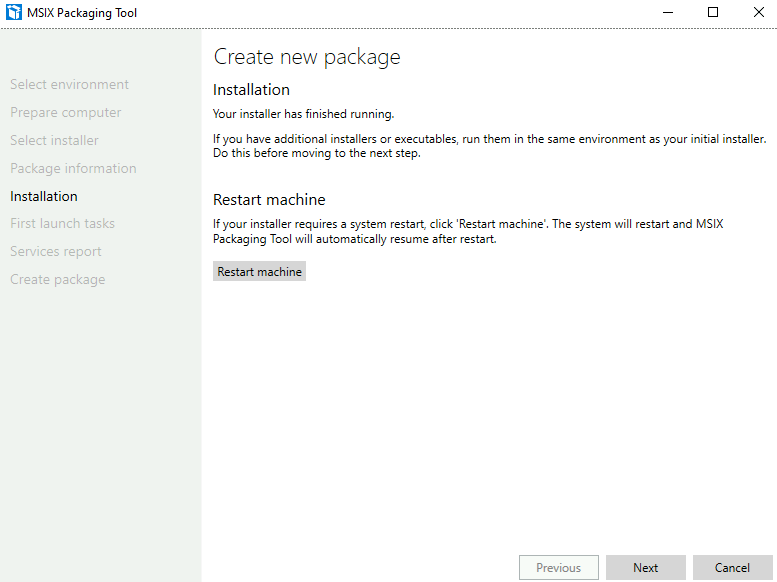This screenshot has height=582, width=777.
Task: Select Prepare computer step in sidebar
Action: click(x=65, y=113)
